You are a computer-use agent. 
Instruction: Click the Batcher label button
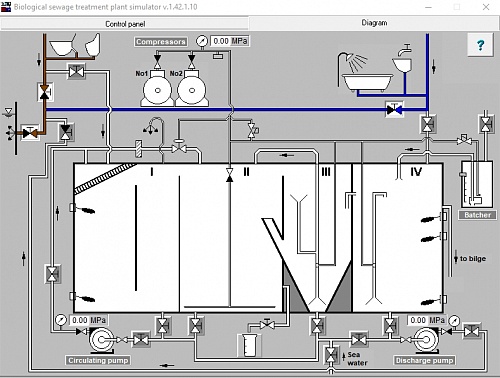[478, 215]
